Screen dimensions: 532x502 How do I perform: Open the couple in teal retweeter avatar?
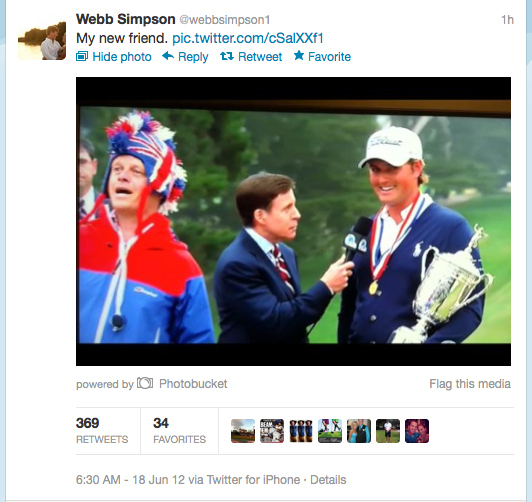pos(359,431)
